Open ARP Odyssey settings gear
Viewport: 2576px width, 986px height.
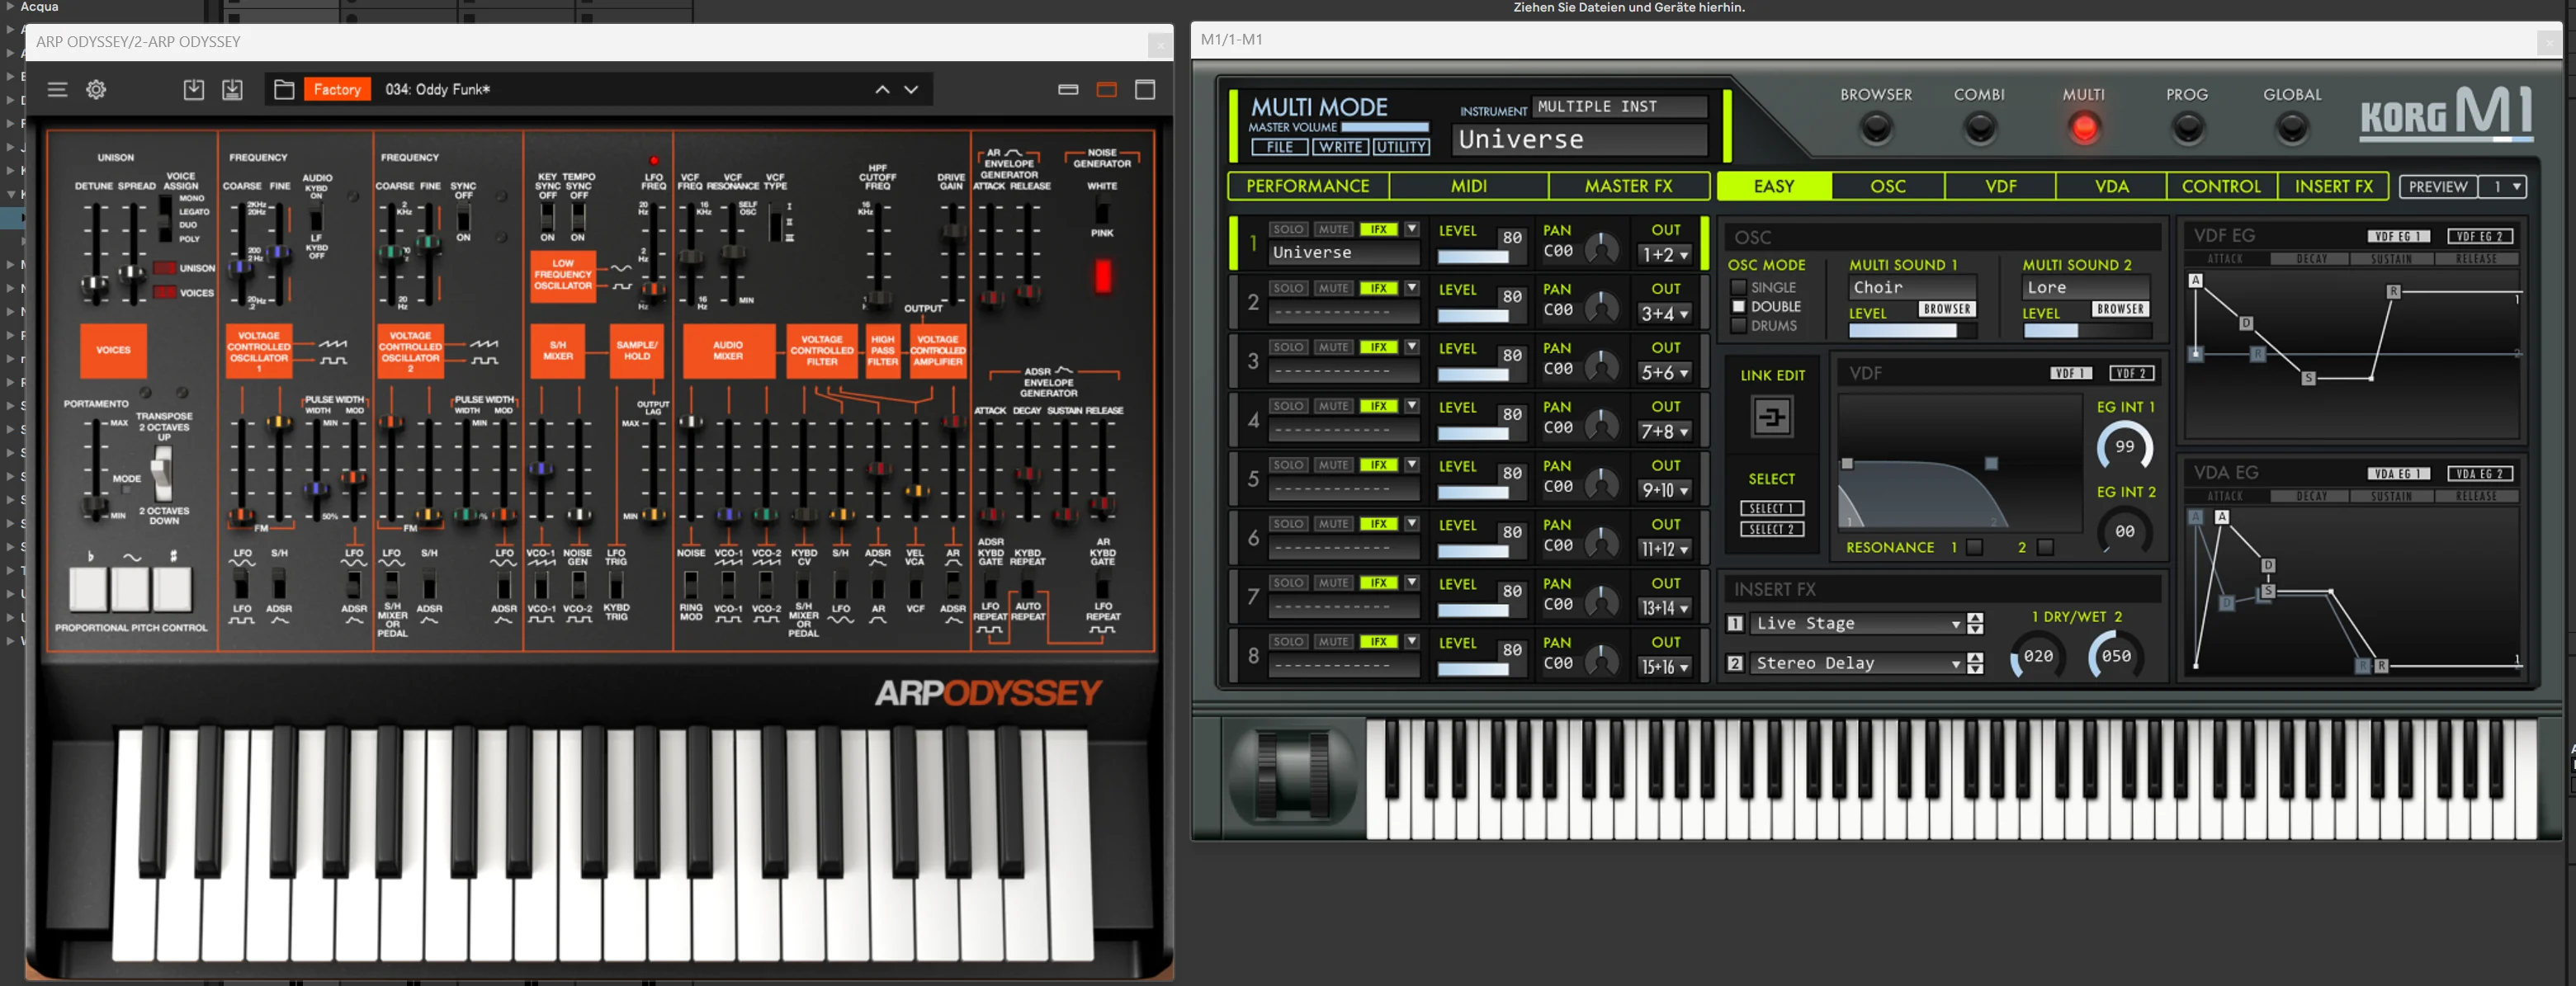click(x=96, y=89)
